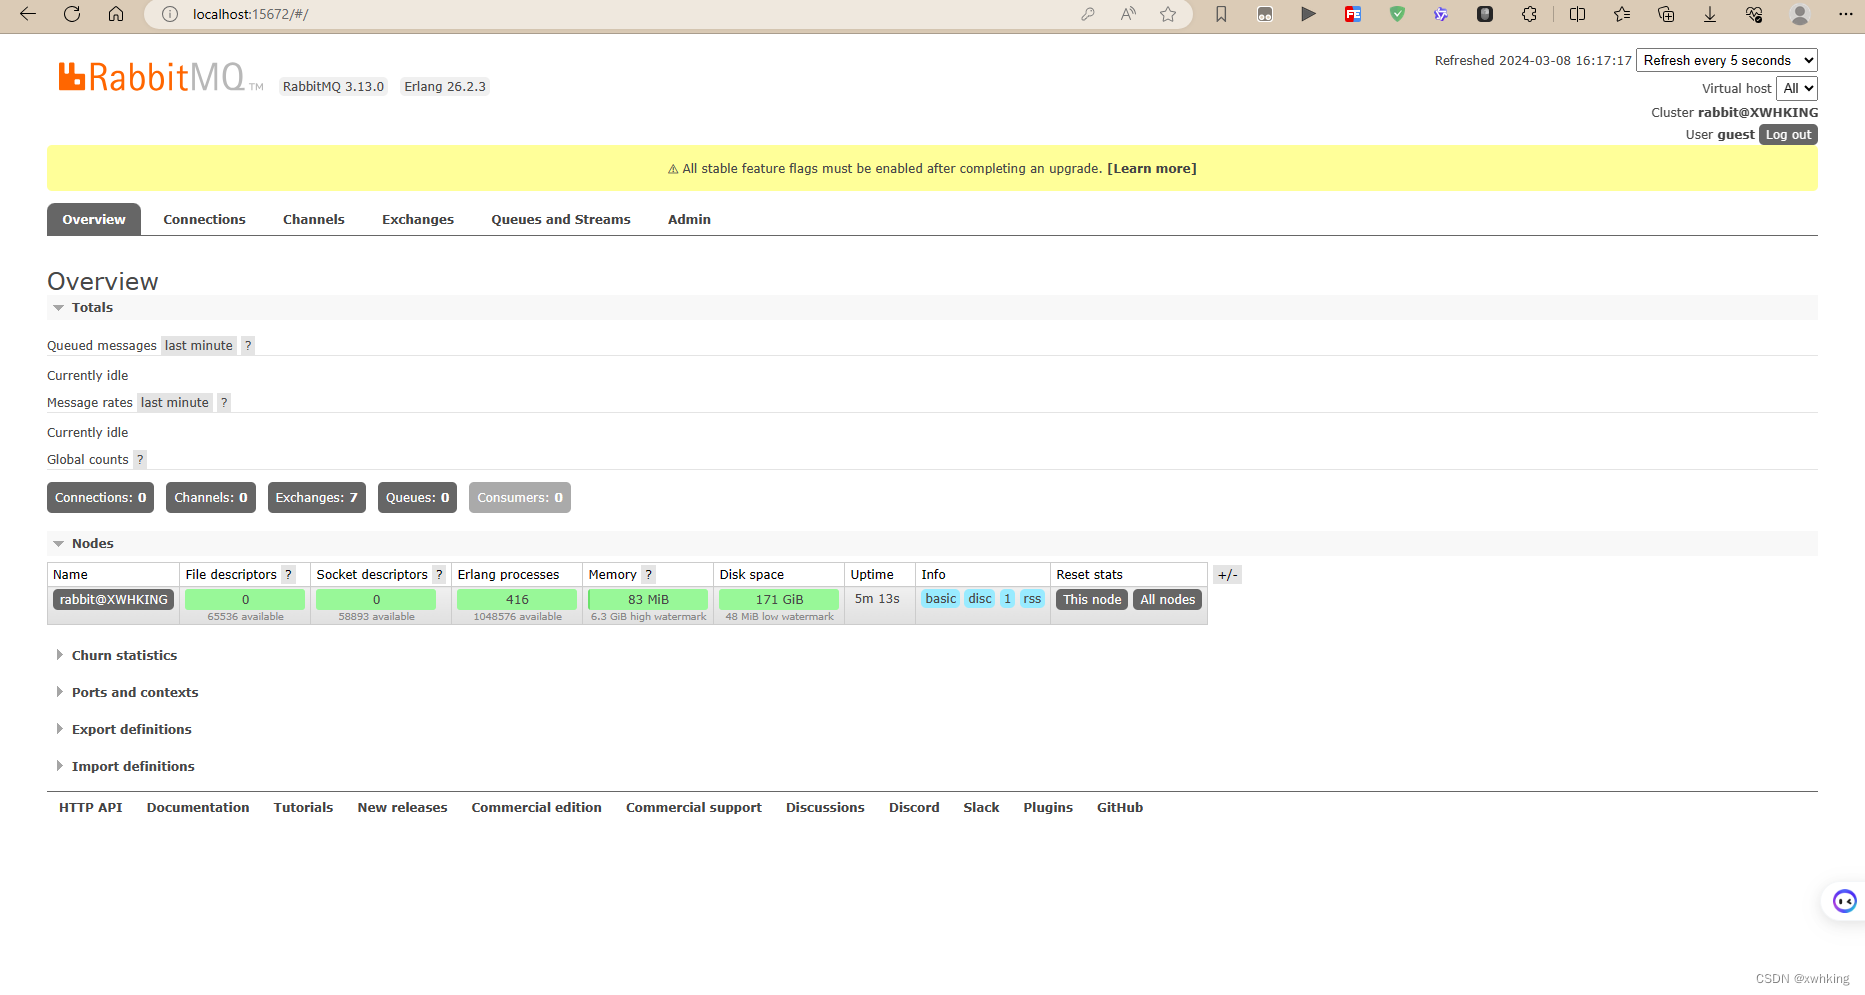Open help for Socket descriptors column
1865x995 pixels.
click(x=439, y=575)
